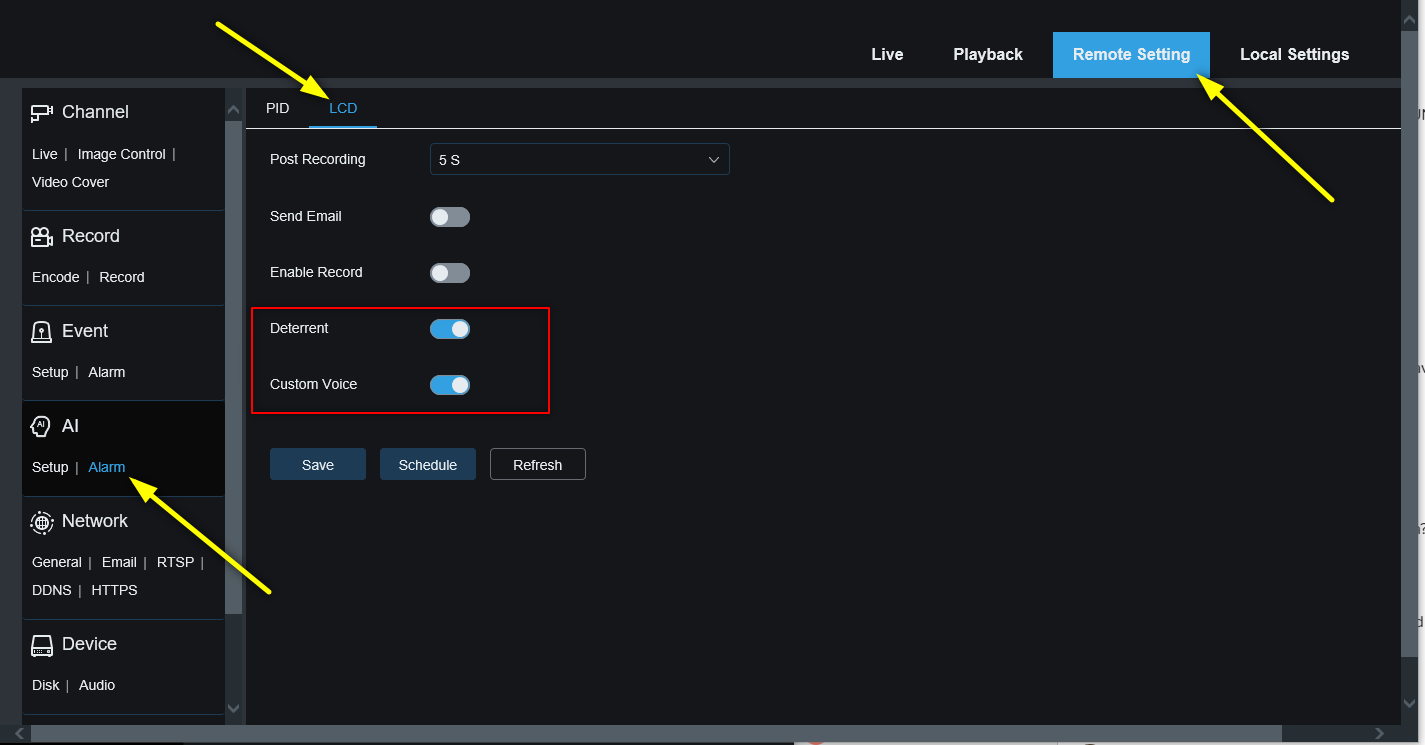Viewport: 1425px width, 745px height.
Task: Open Image Control under Channel
Action: 122,154
